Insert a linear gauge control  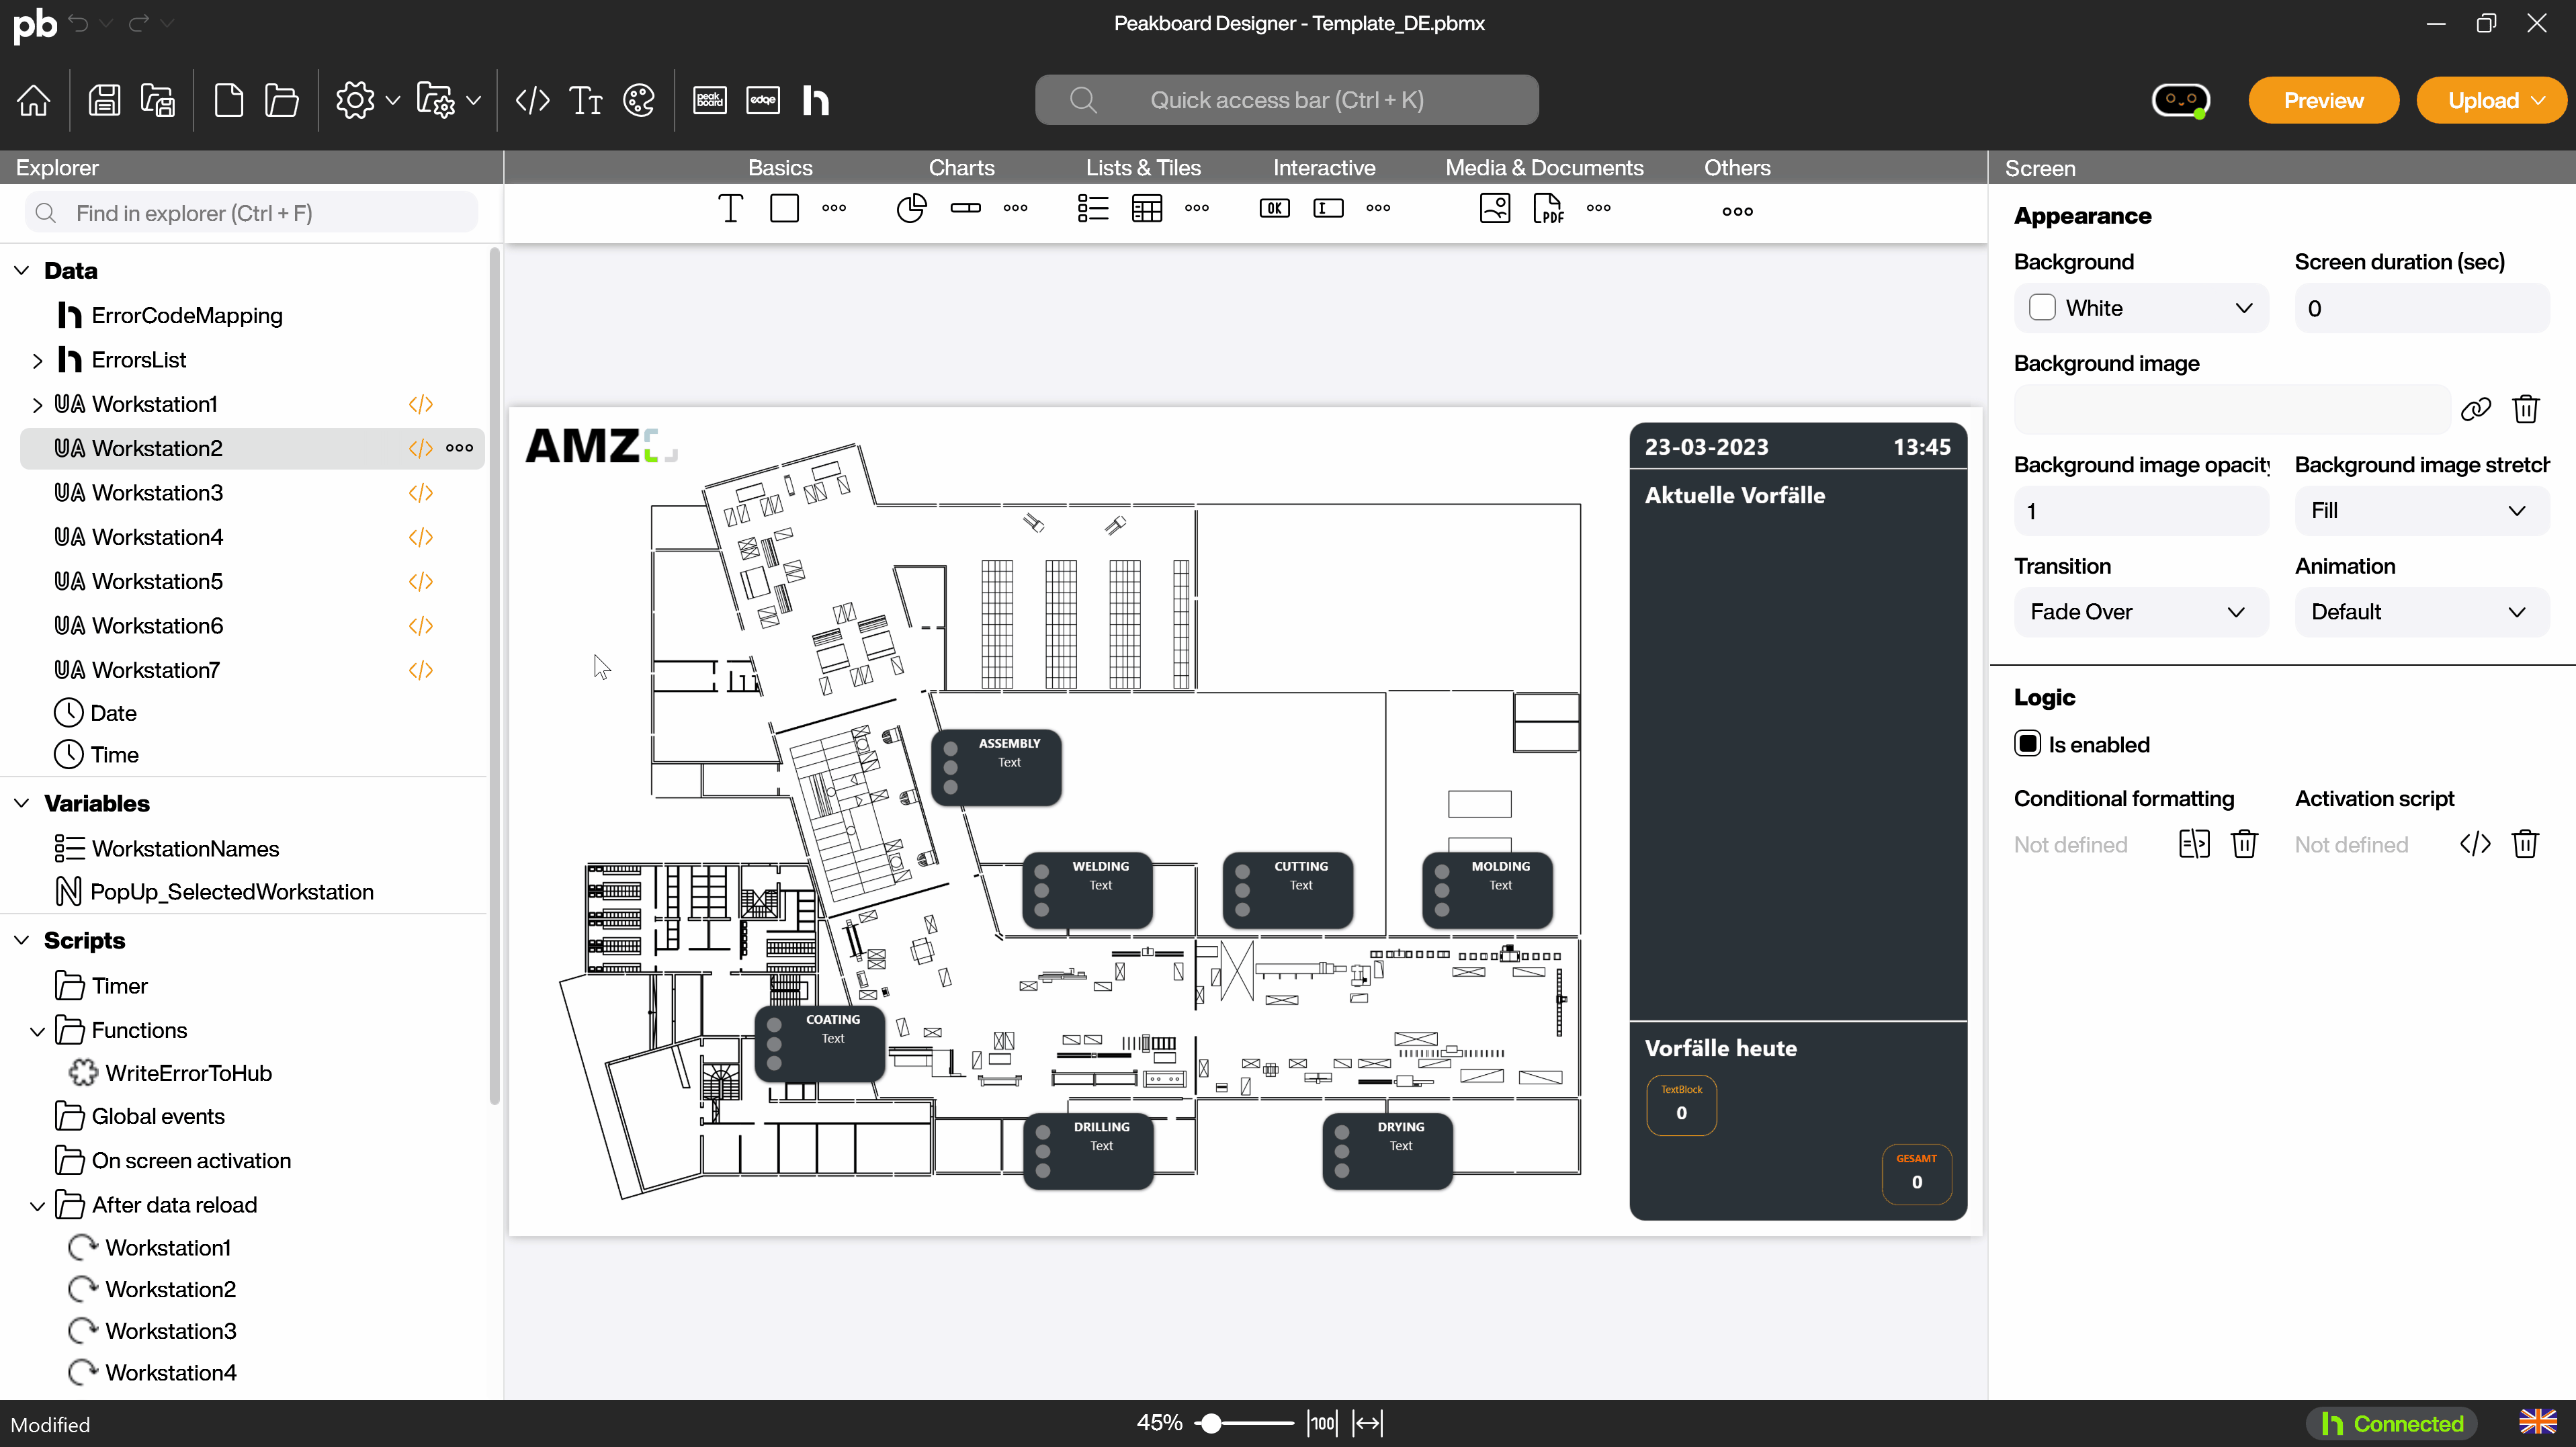[965, 208]
